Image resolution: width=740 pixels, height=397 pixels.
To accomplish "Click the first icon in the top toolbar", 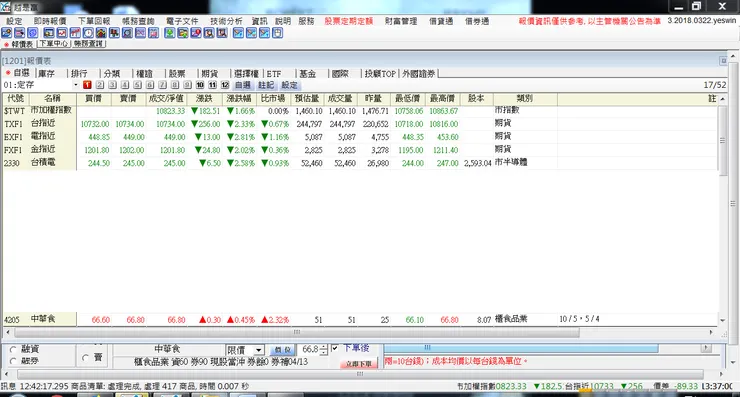I will [x=7, y=33].
